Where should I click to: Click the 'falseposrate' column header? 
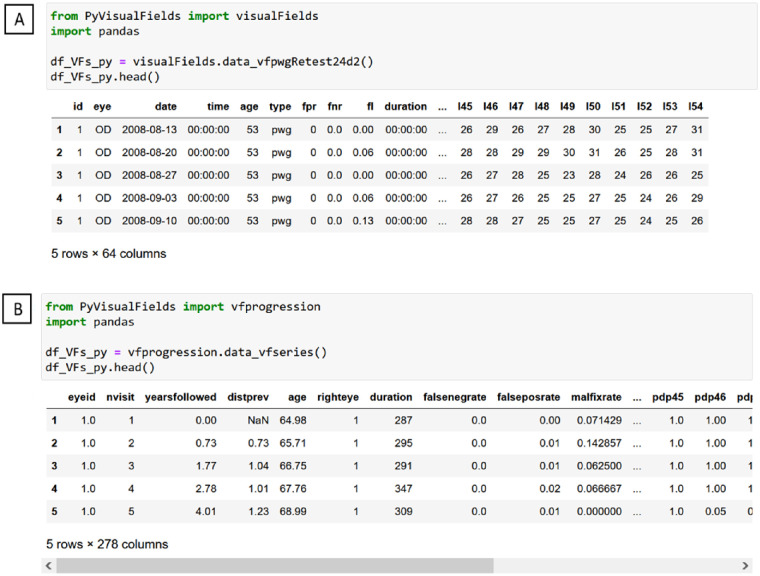coord(528,398)
